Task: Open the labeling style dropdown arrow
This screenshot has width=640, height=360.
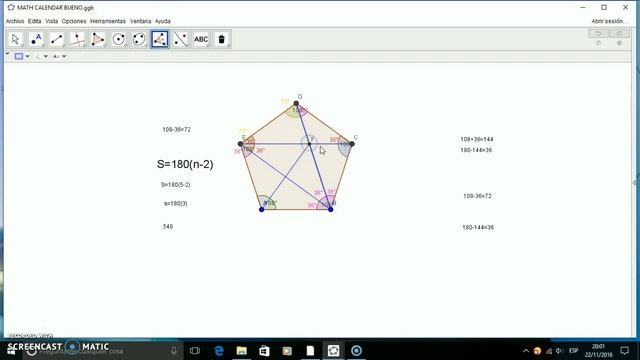Action: (64, 56)
